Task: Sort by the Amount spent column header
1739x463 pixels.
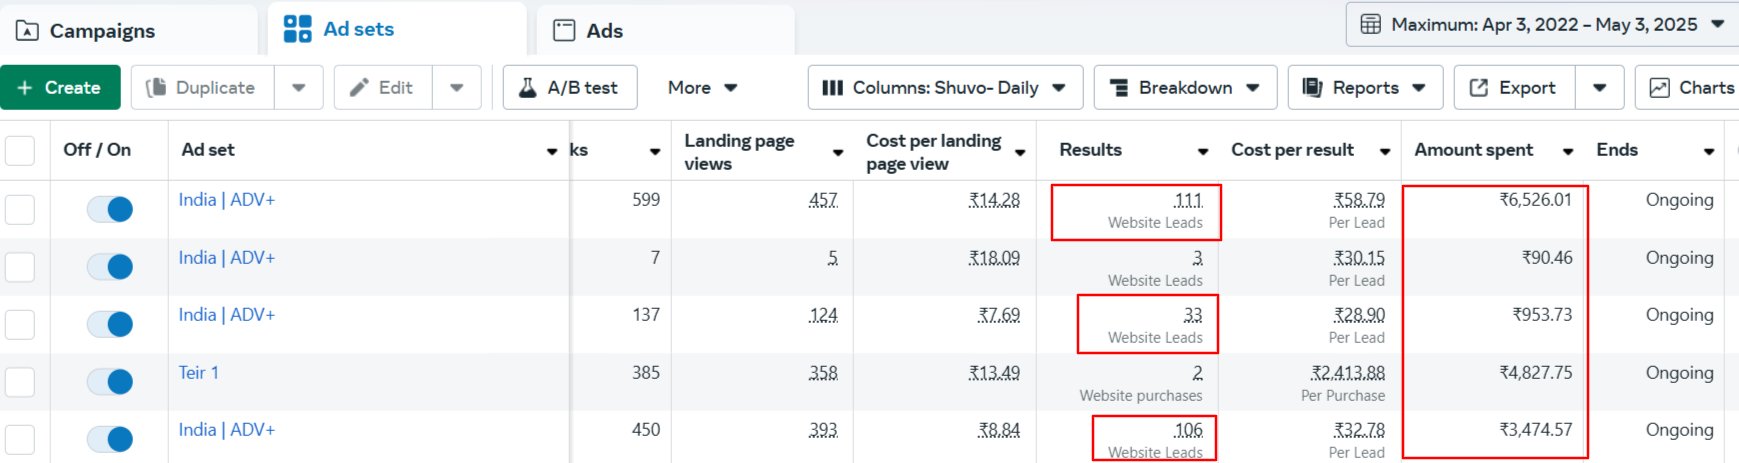Action: (1473, 150)
